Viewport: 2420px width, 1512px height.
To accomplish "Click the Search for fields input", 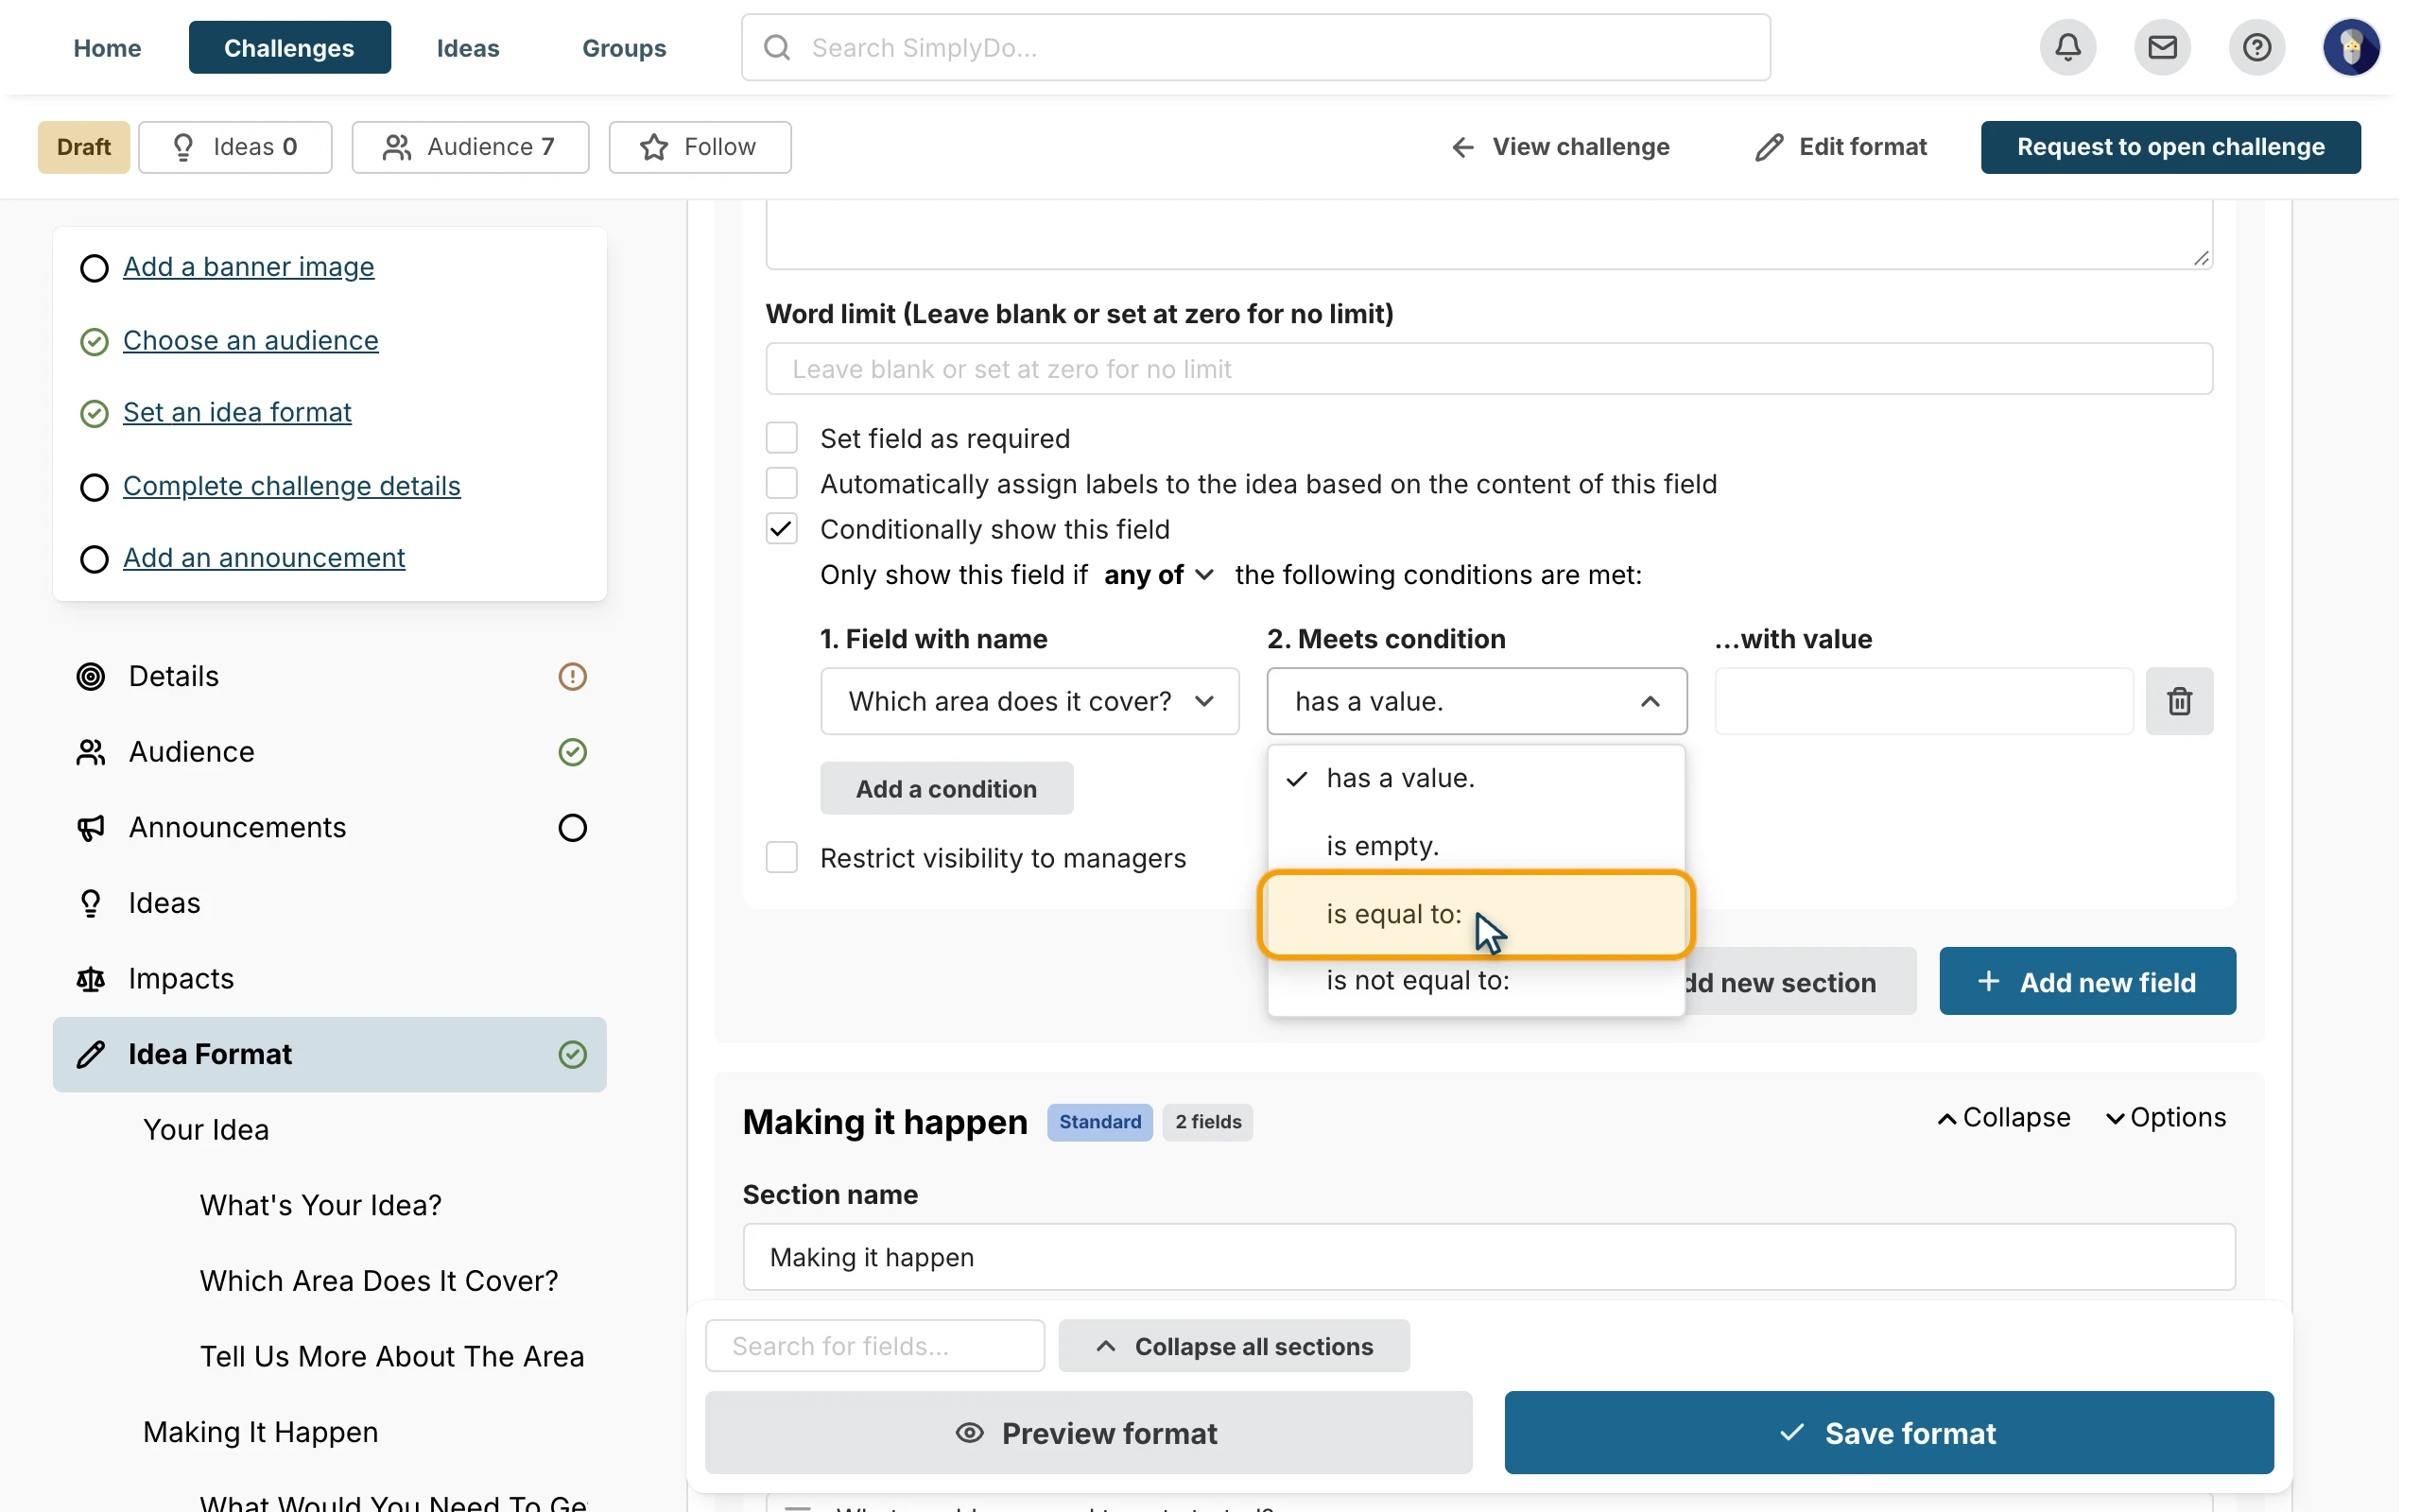I will coord(875,1346).
